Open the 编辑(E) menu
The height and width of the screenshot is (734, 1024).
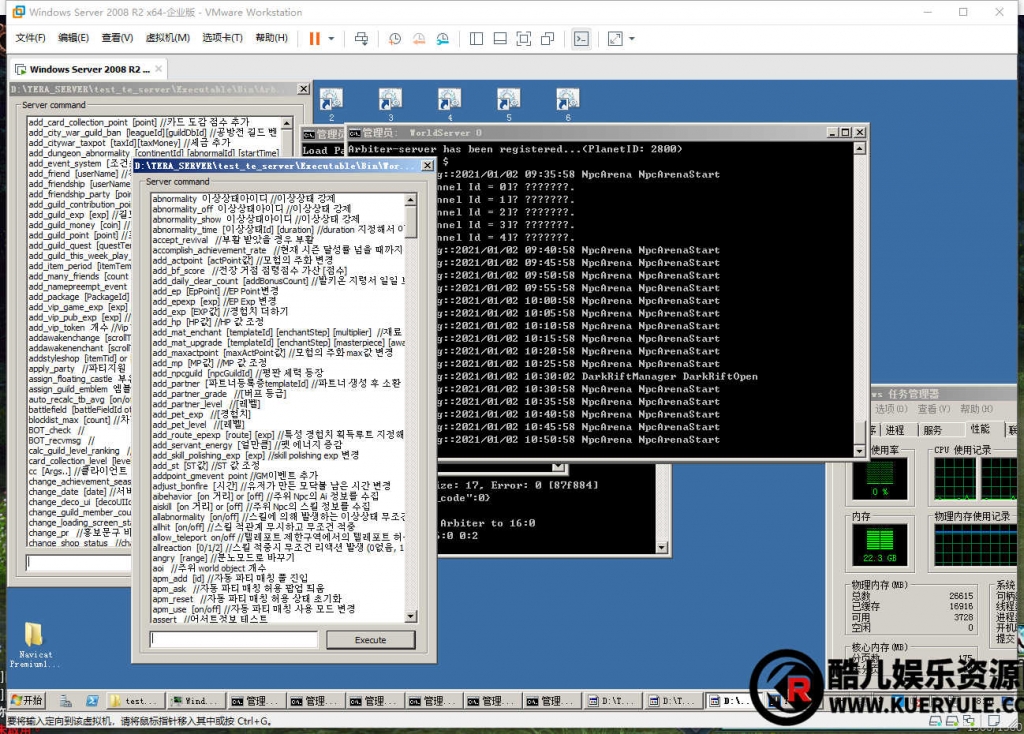click(x=73, y=38)
